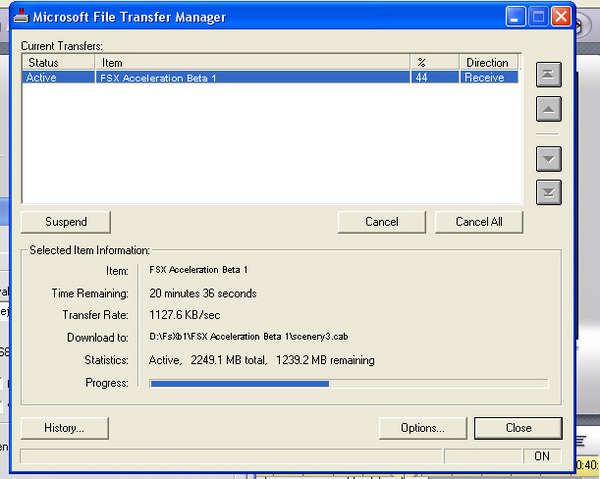Move selected transfer down one position
This screenshot has width=600, height=479.
point(548,158)
